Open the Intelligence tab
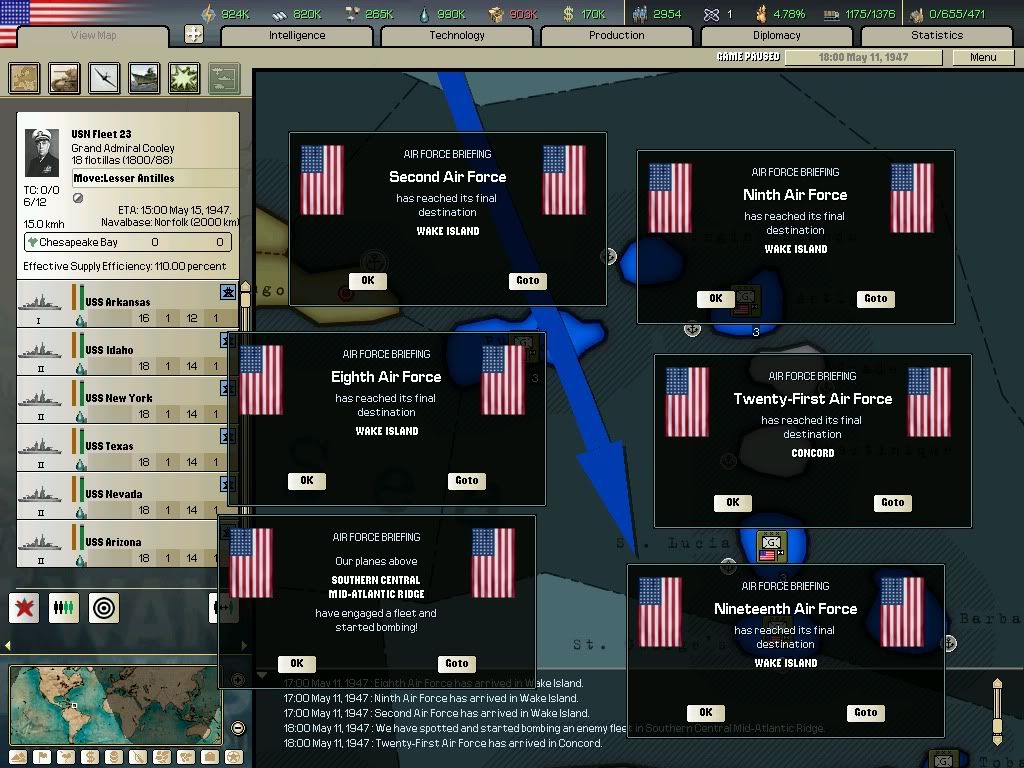Viewport: 1024px width, 768px height. (x=297, y=35)
